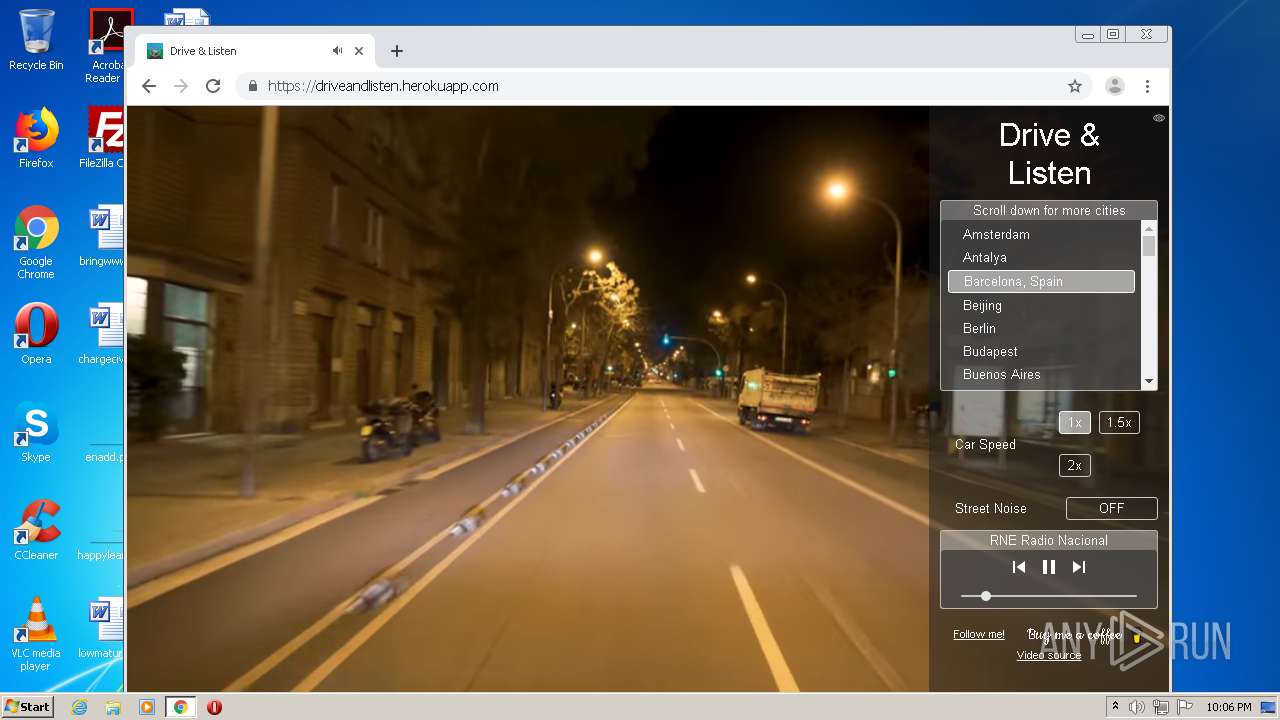Screen dimensions: 1280x720
Task: Click city list scrollbar down arrow
Action: [x=1149, y=381]
